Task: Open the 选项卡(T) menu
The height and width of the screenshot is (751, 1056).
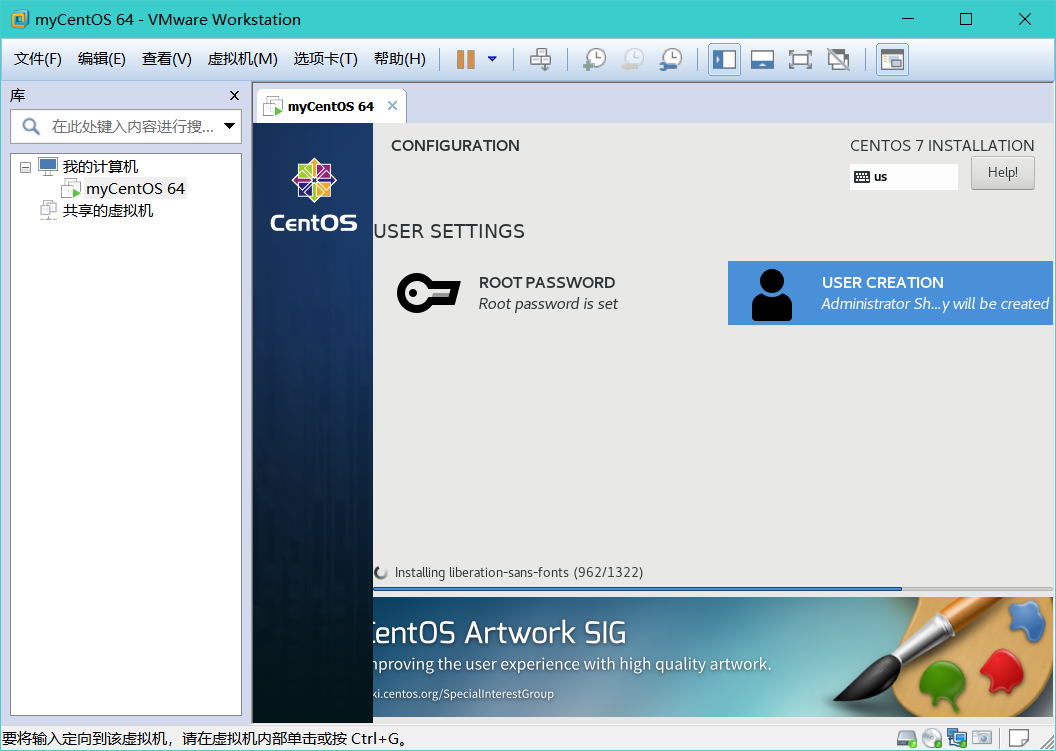Action: click(325, 59)
